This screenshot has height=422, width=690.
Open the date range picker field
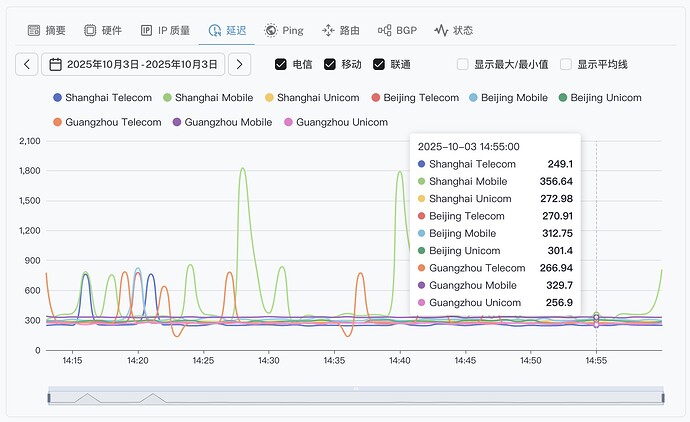click(x=133, y=64)
